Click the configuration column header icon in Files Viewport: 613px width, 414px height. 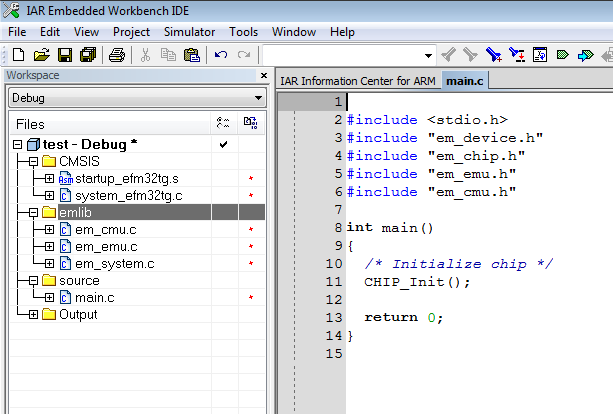point(223,123)
